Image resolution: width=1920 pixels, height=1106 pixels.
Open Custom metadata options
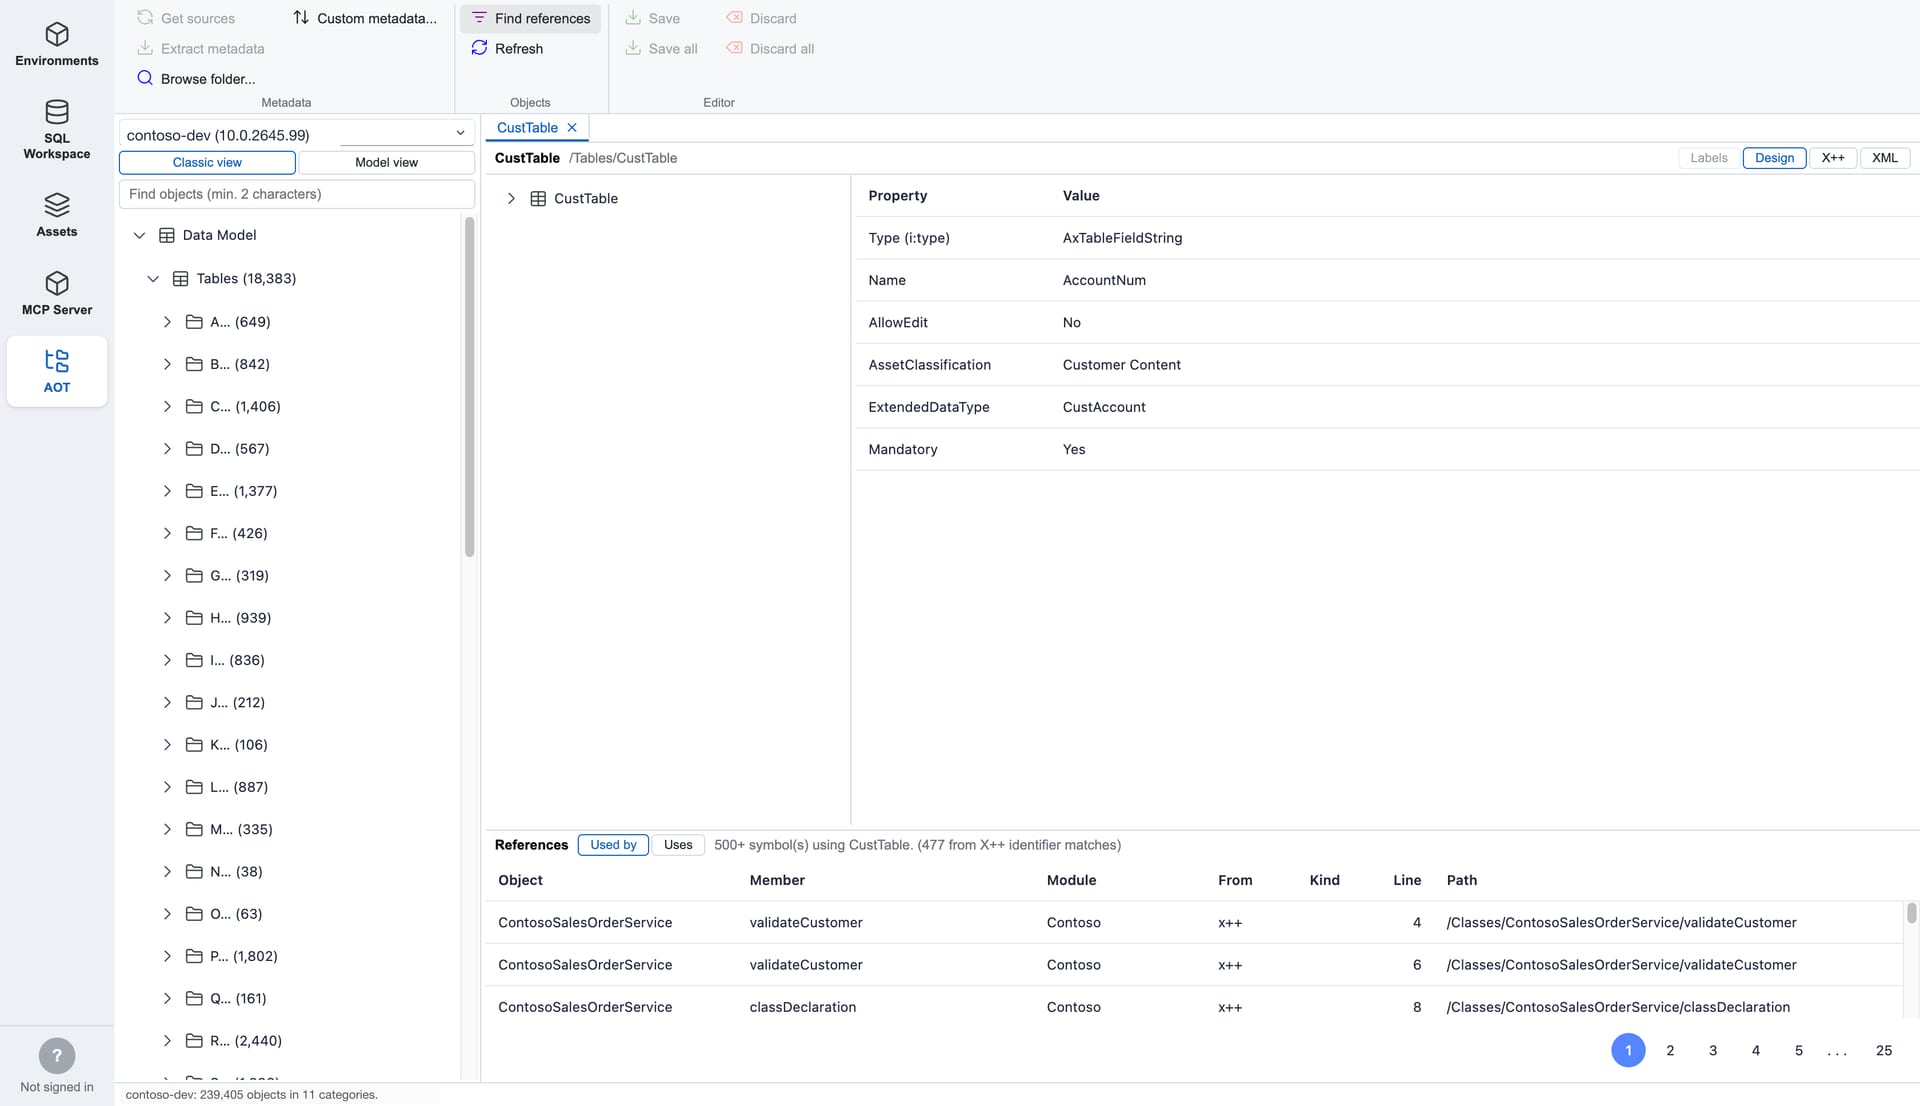point(365,18)
